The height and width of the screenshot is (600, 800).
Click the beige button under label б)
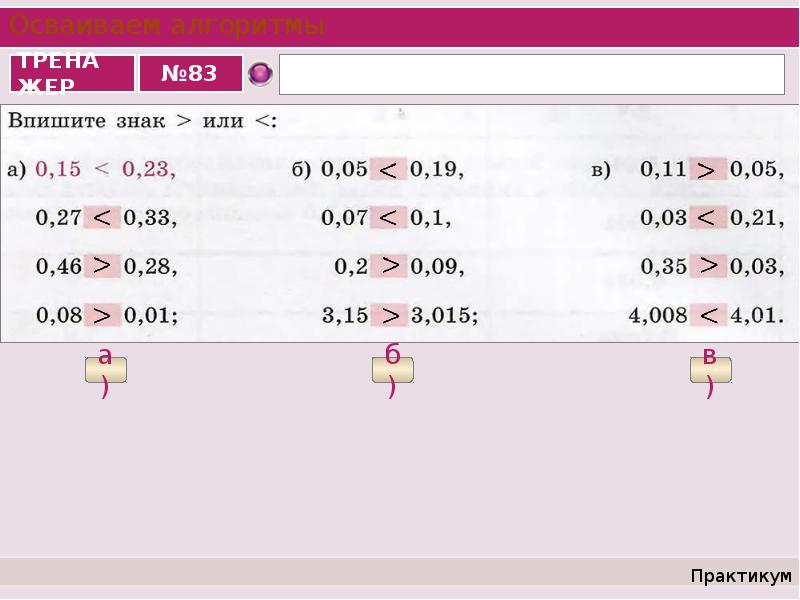[393, 370]
